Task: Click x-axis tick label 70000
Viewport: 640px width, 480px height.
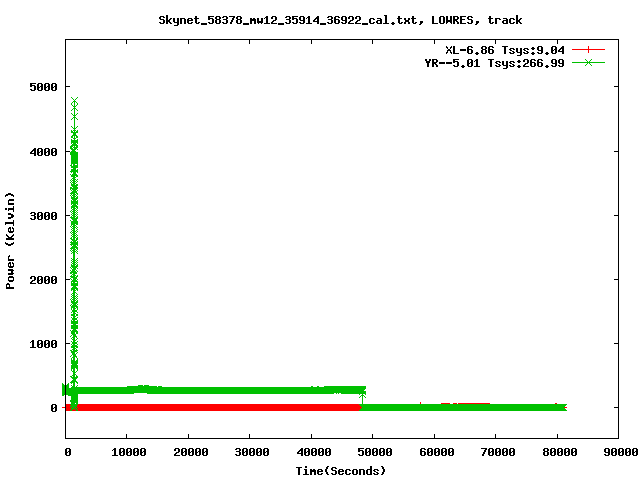Action: 498,452
